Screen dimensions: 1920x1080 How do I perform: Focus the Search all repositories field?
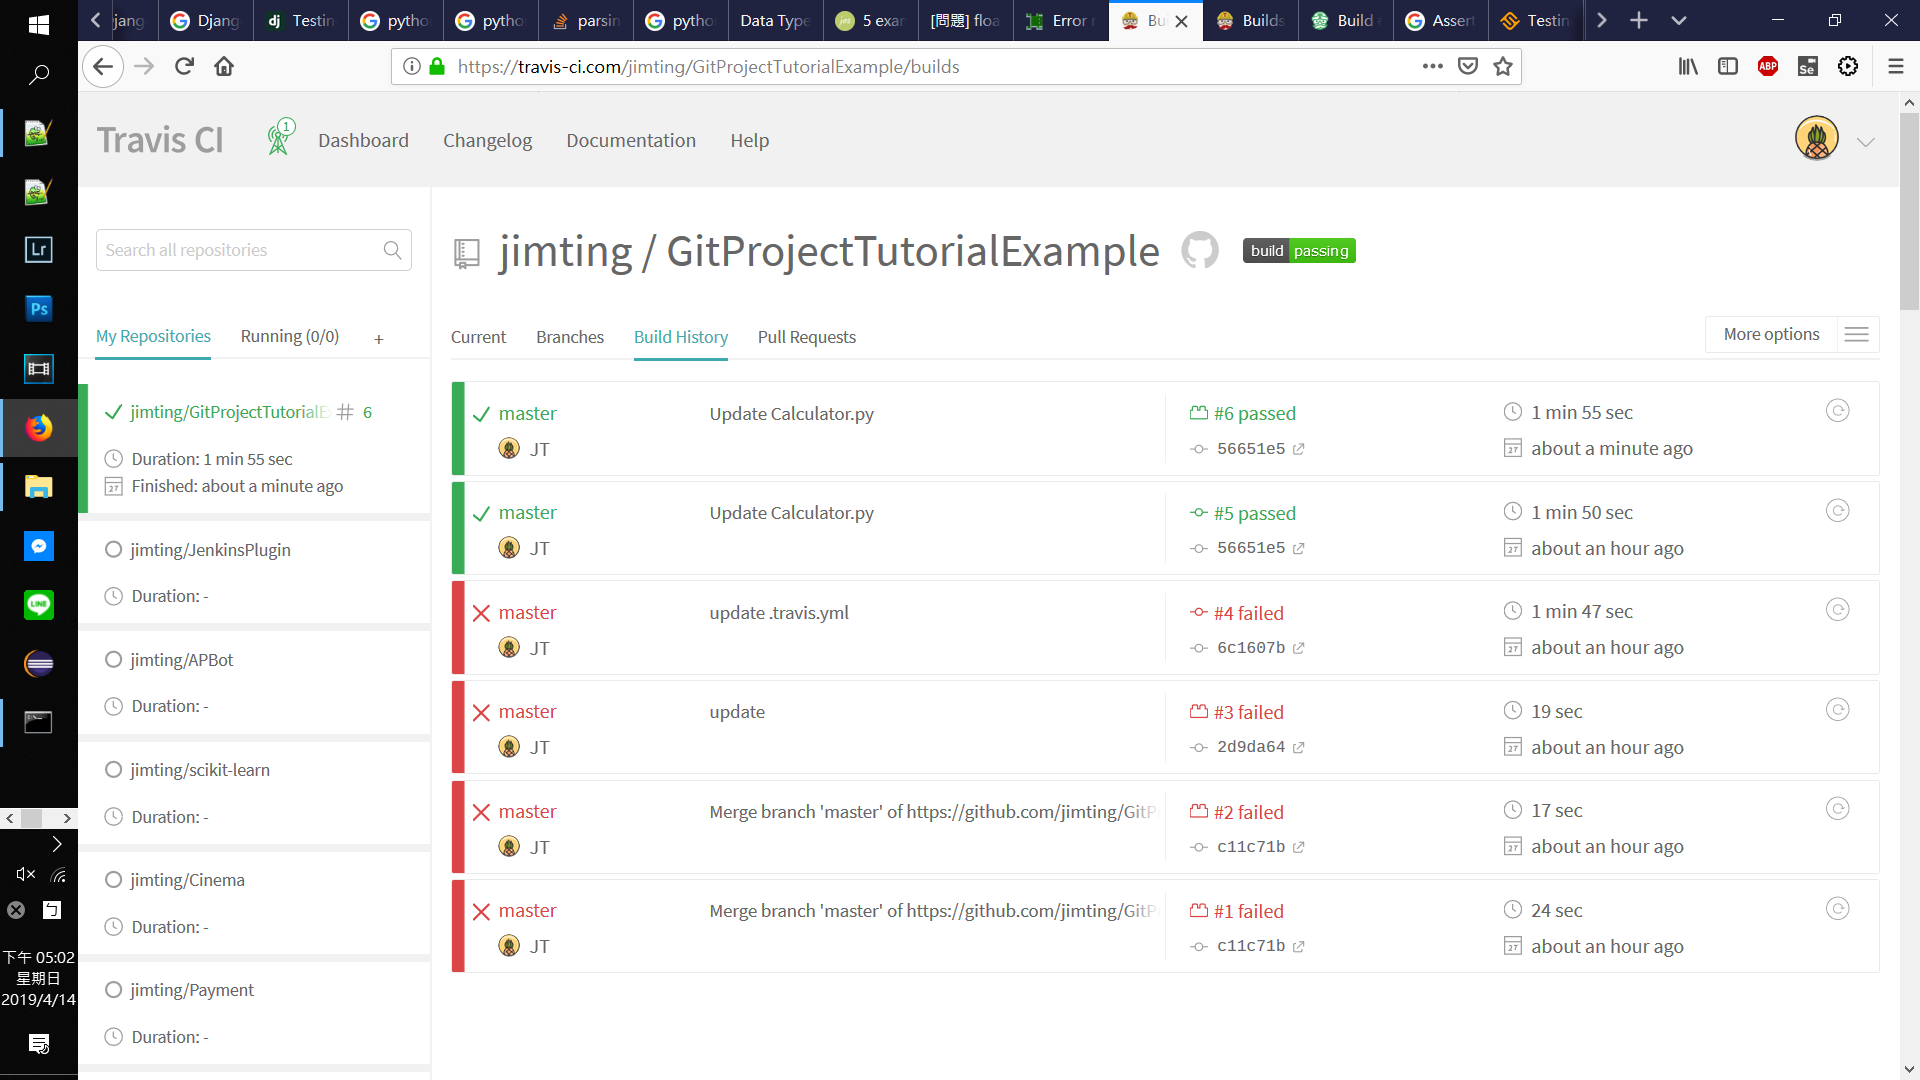pos(240,250)
